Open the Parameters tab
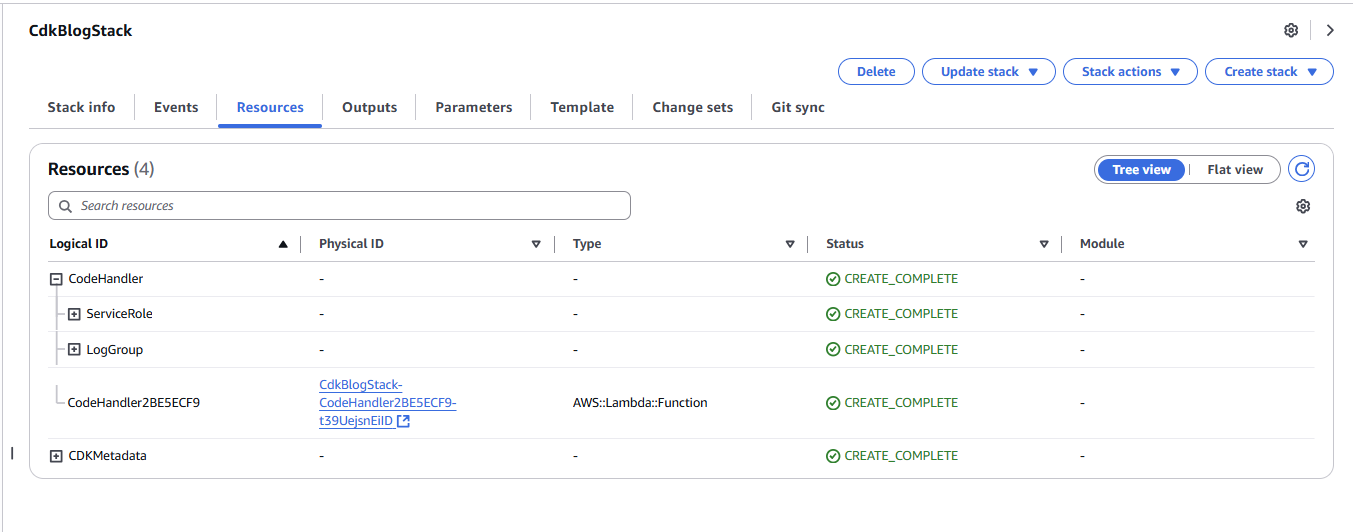 tap(474, 107)
